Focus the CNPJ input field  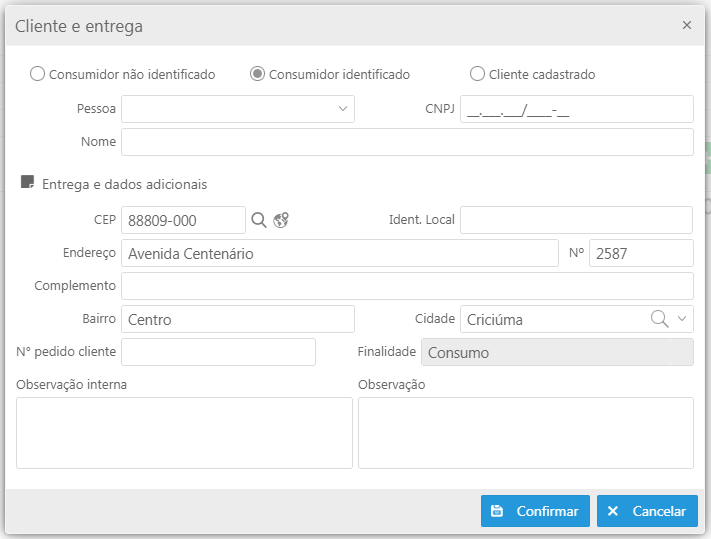pos(577,109)
